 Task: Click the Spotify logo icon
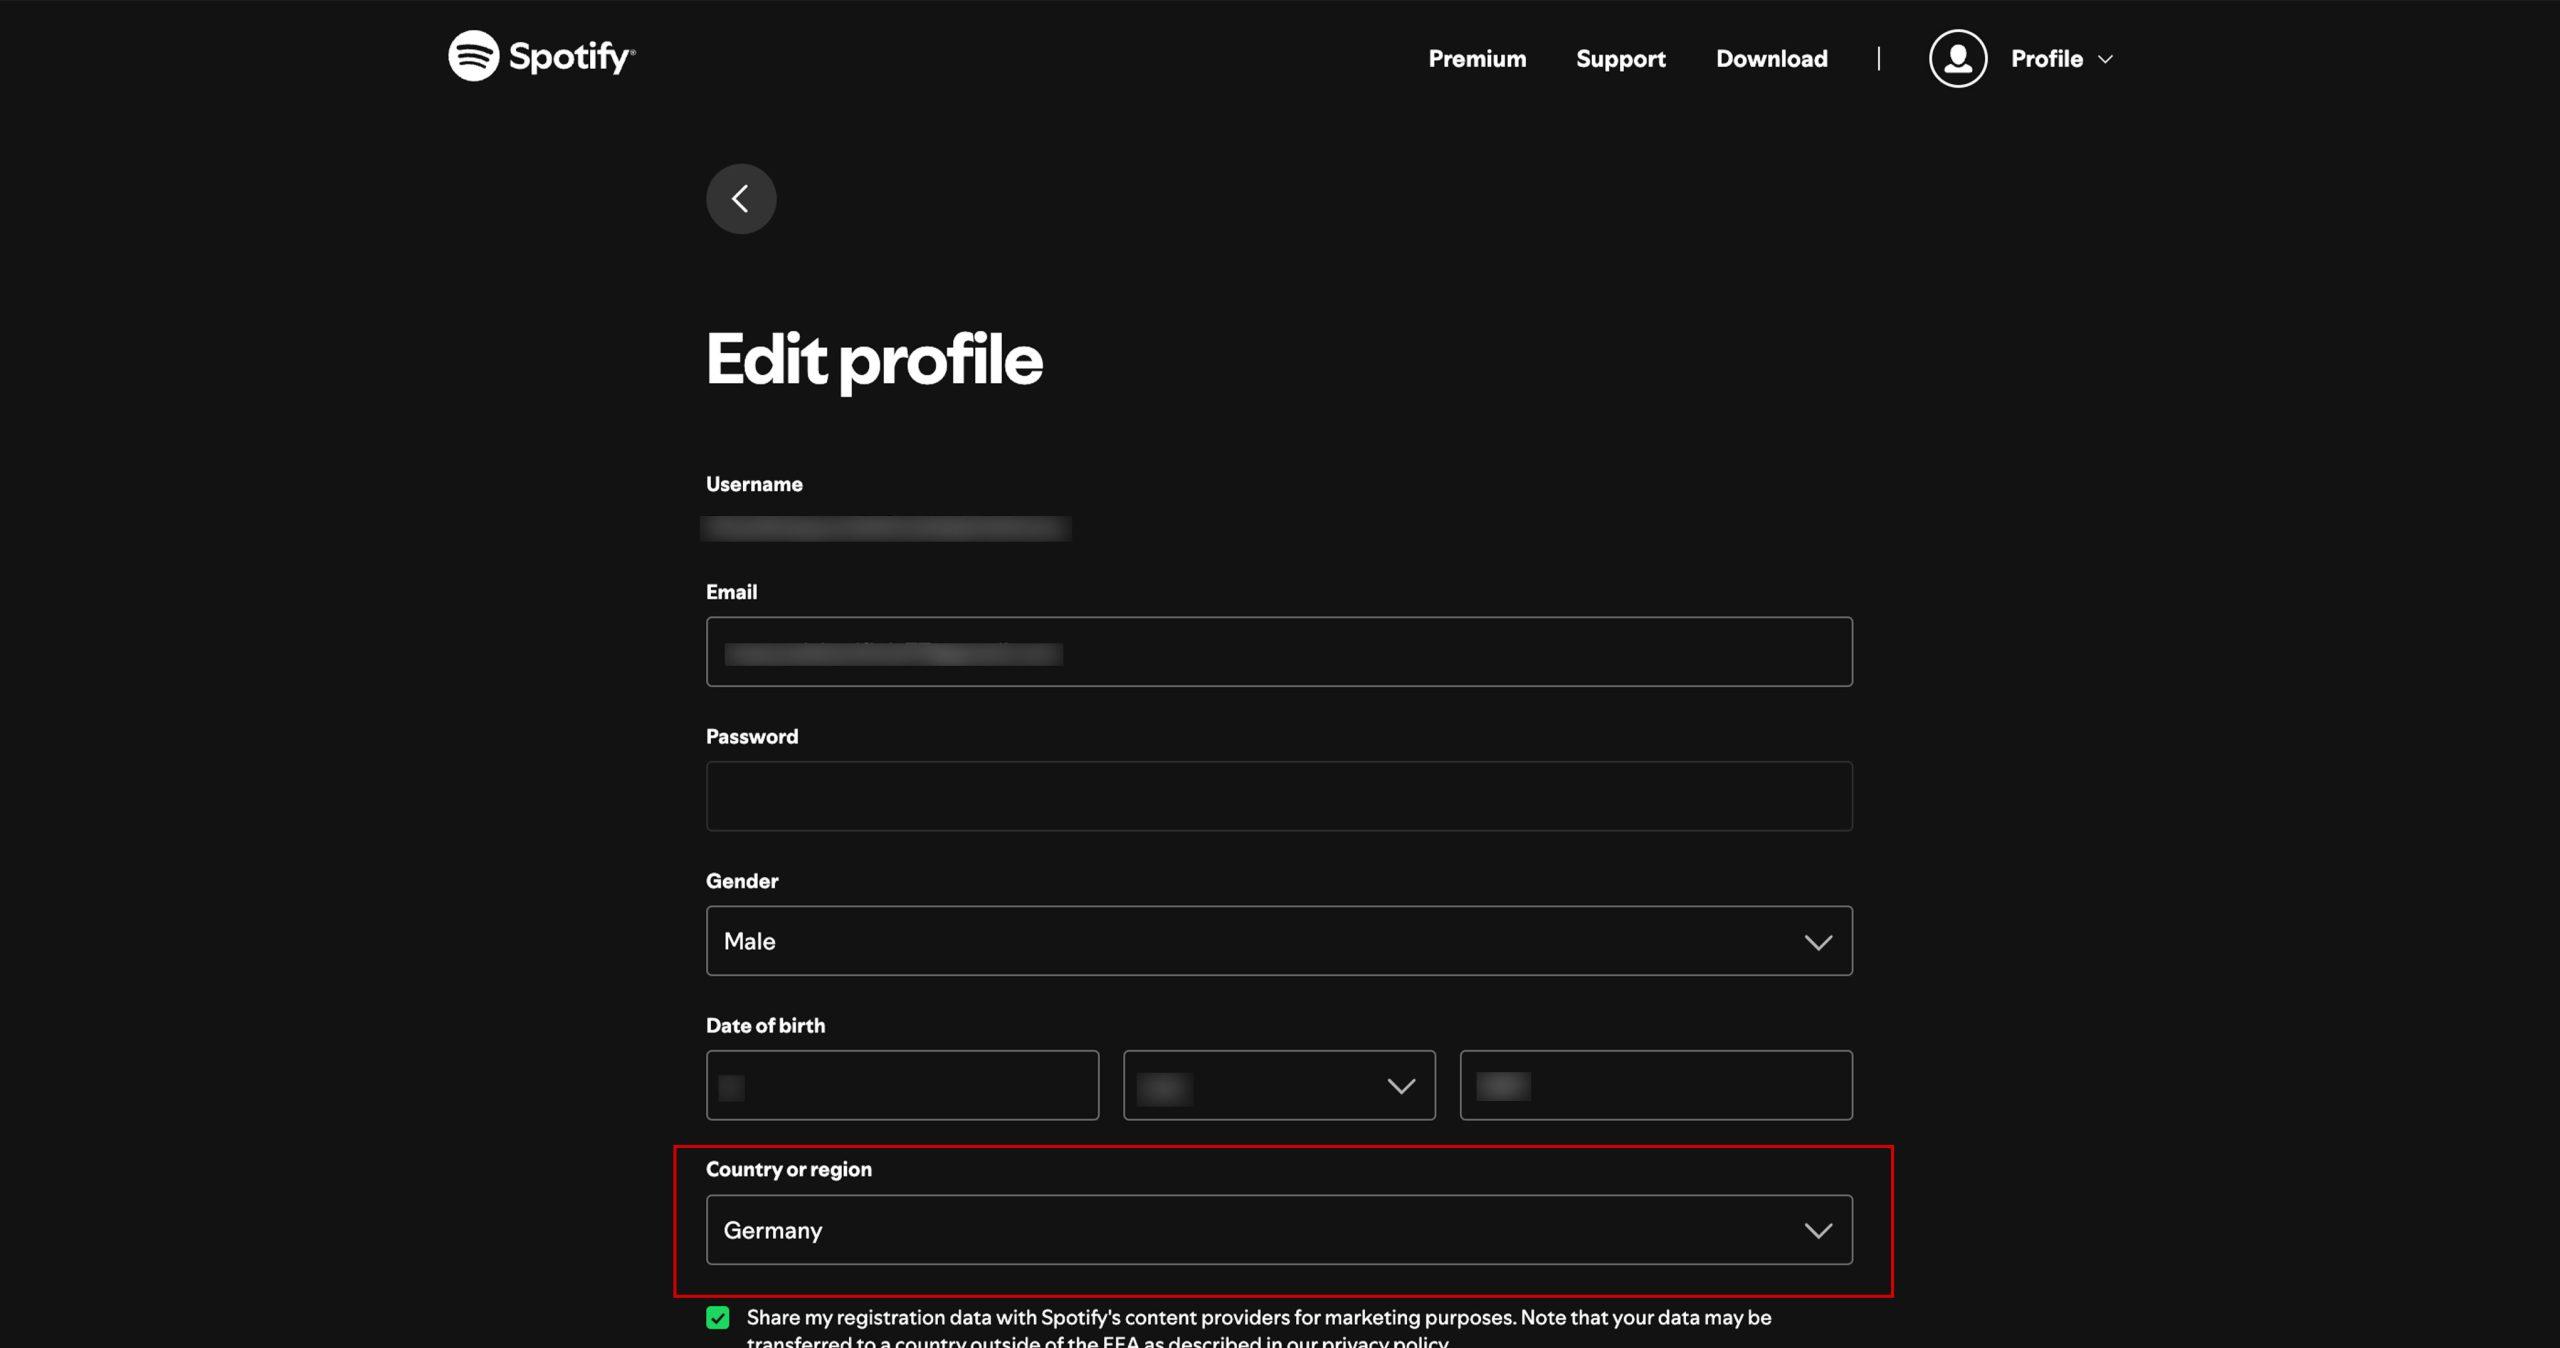coord(473,56)
